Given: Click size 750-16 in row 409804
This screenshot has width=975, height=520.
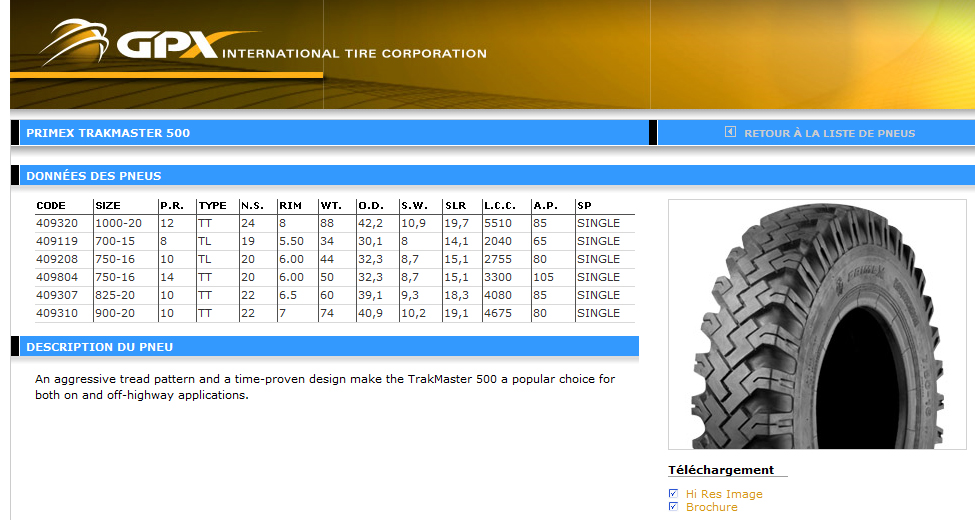Looking at the screenshot, I should click(115, 277).
